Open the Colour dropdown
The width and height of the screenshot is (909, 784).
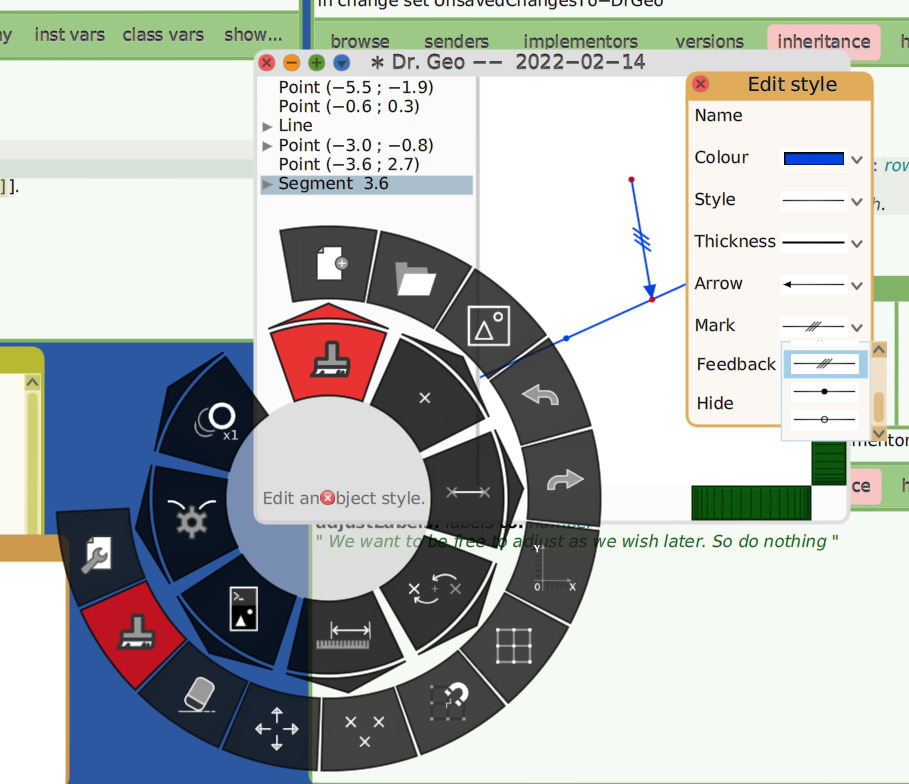coord(857,159)
